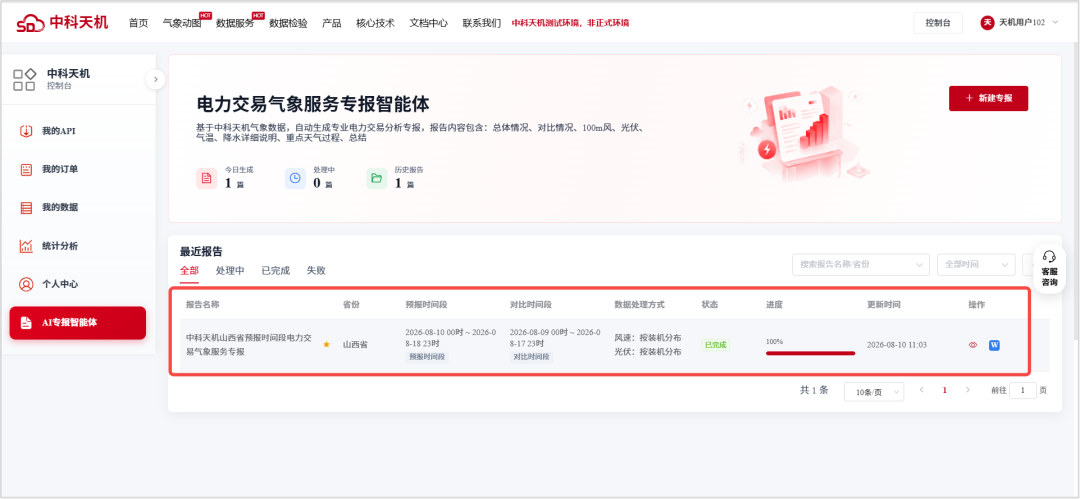Click the 电力交易气象服务专报智能体 heading
1080x499 pixels.
[x=313, y=104]
